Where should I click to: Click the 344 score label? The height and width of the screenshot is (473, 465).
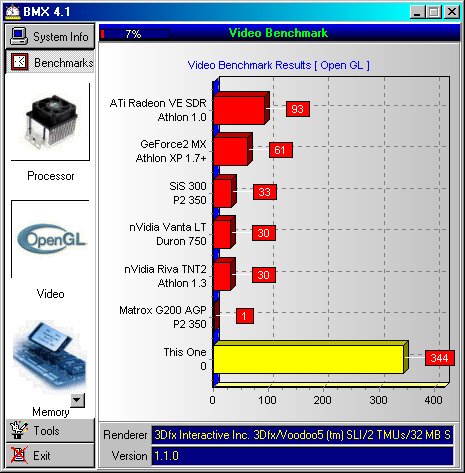tap(440, 358)
